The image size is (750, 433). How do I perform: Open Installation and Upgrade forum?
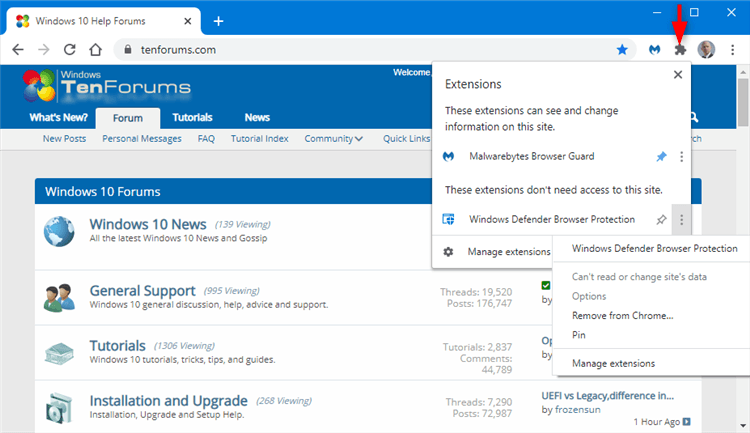coord(168,401)
